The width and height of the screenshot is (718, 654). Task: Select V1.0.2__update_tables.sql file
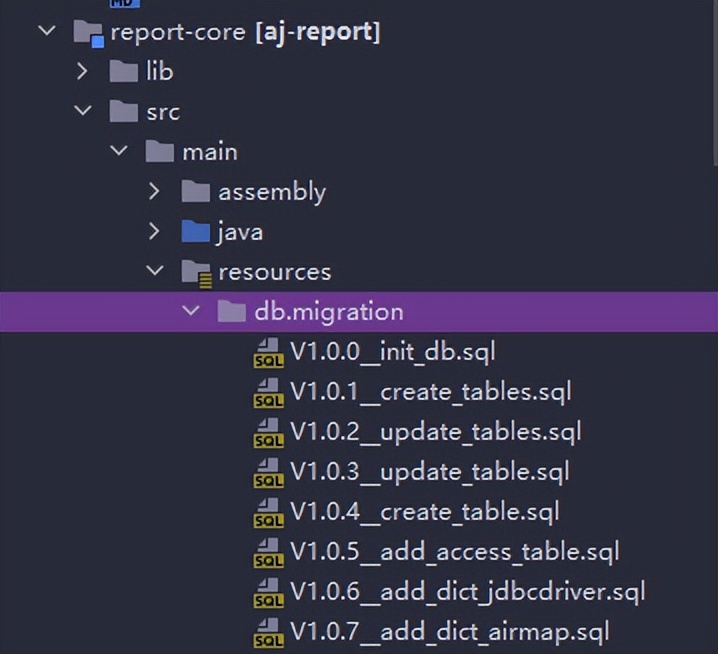(435, 432)
